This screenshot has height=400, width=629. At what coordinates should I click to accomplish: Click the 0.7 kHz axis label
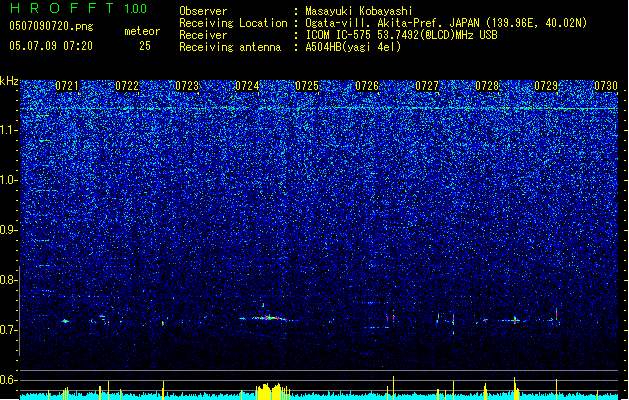click(9, 330)
